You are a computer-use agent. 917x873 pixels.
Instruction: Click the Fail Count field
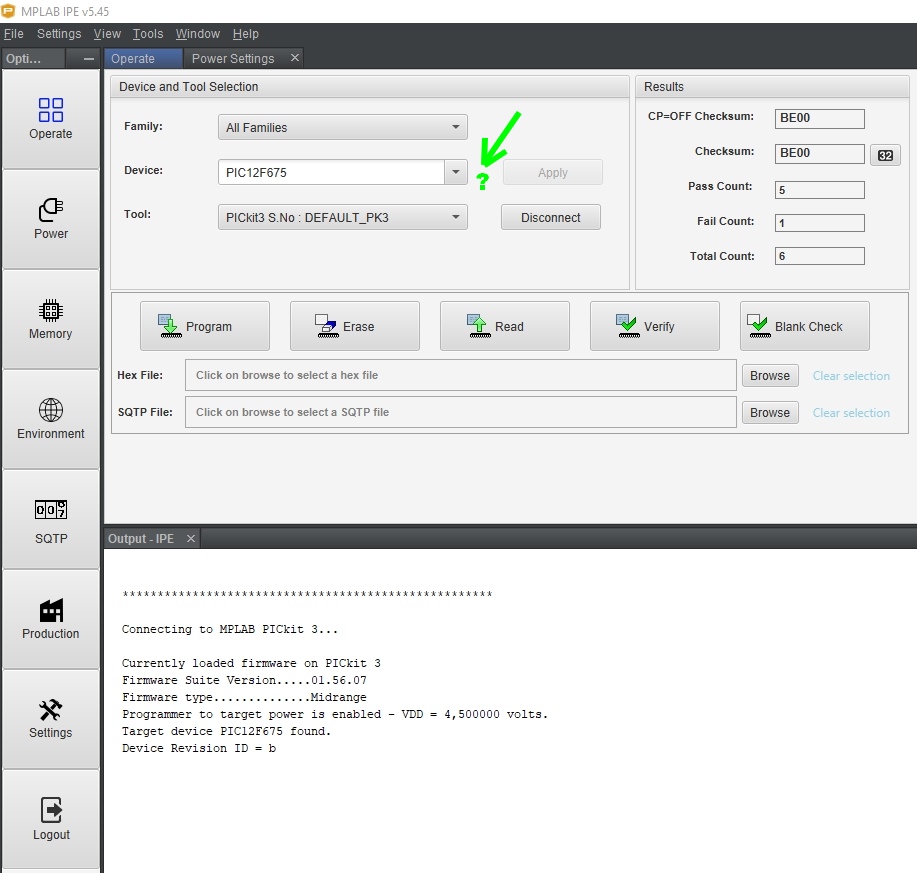coord(819,222)
